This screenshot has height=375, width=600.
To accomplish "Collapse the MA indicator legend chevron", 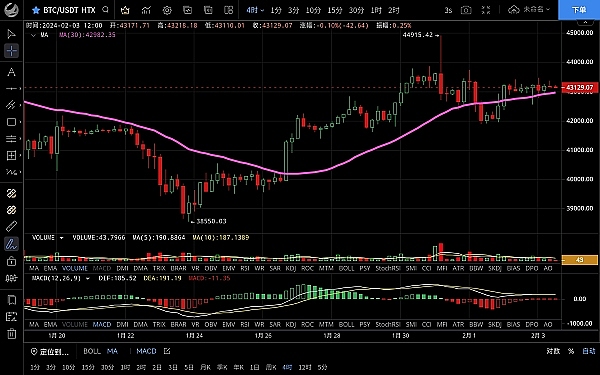I will pyautogui.click(x=33, y=35).
